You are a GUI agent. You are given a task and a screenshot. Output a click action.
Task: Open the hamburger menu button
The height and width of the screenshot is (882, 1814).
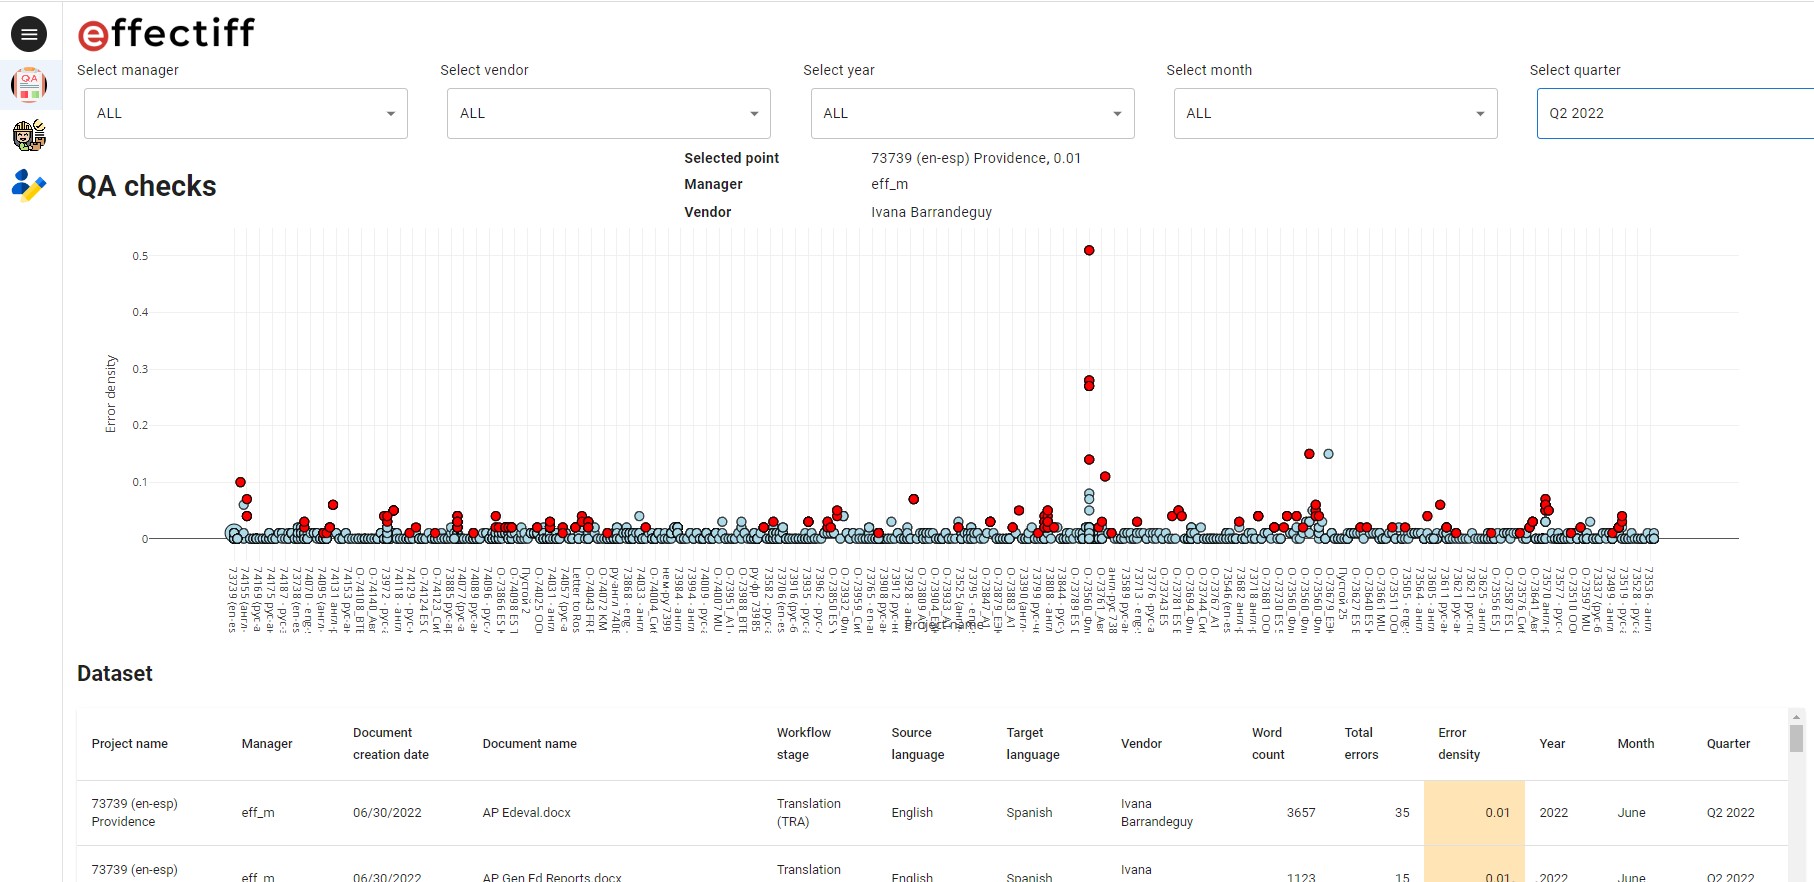coord(29,34)
